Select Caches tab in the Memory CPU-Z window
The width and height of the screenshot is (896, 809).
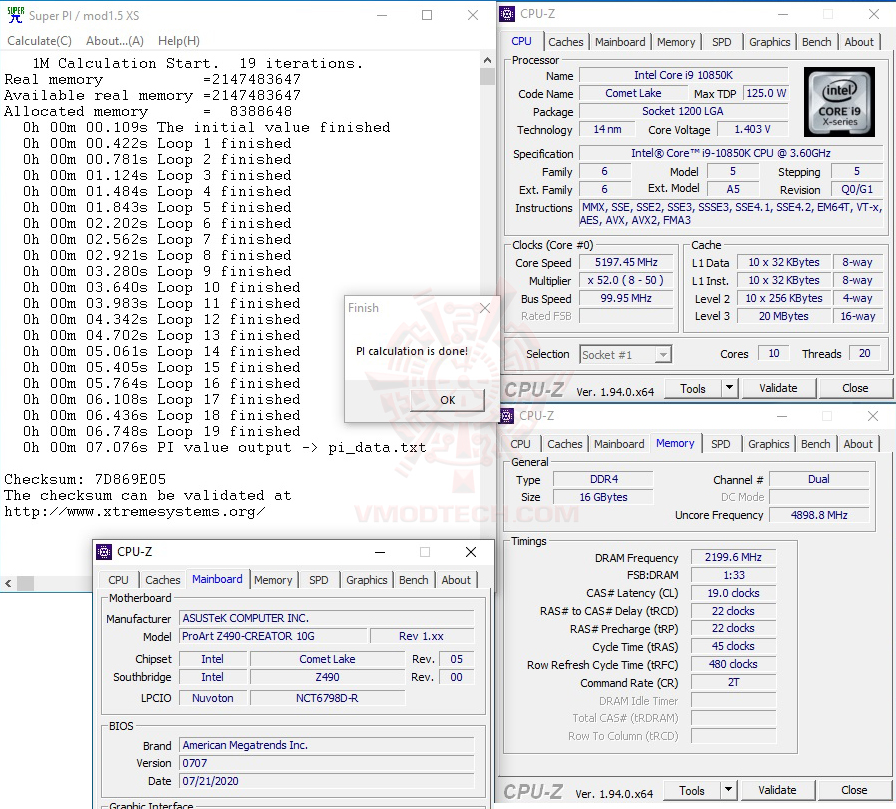pyautogui.click(x=565, y=444)
